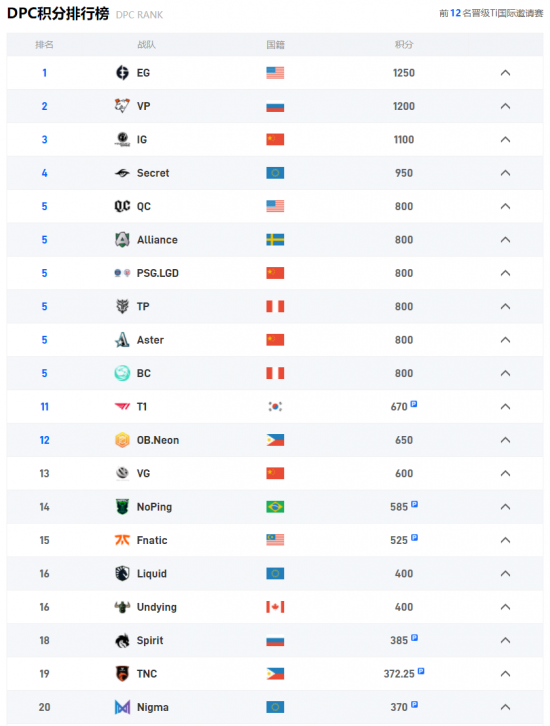Expand the PSG.LGD row details chevron
The image size is (550, 726).
click(x=506, y=273)
